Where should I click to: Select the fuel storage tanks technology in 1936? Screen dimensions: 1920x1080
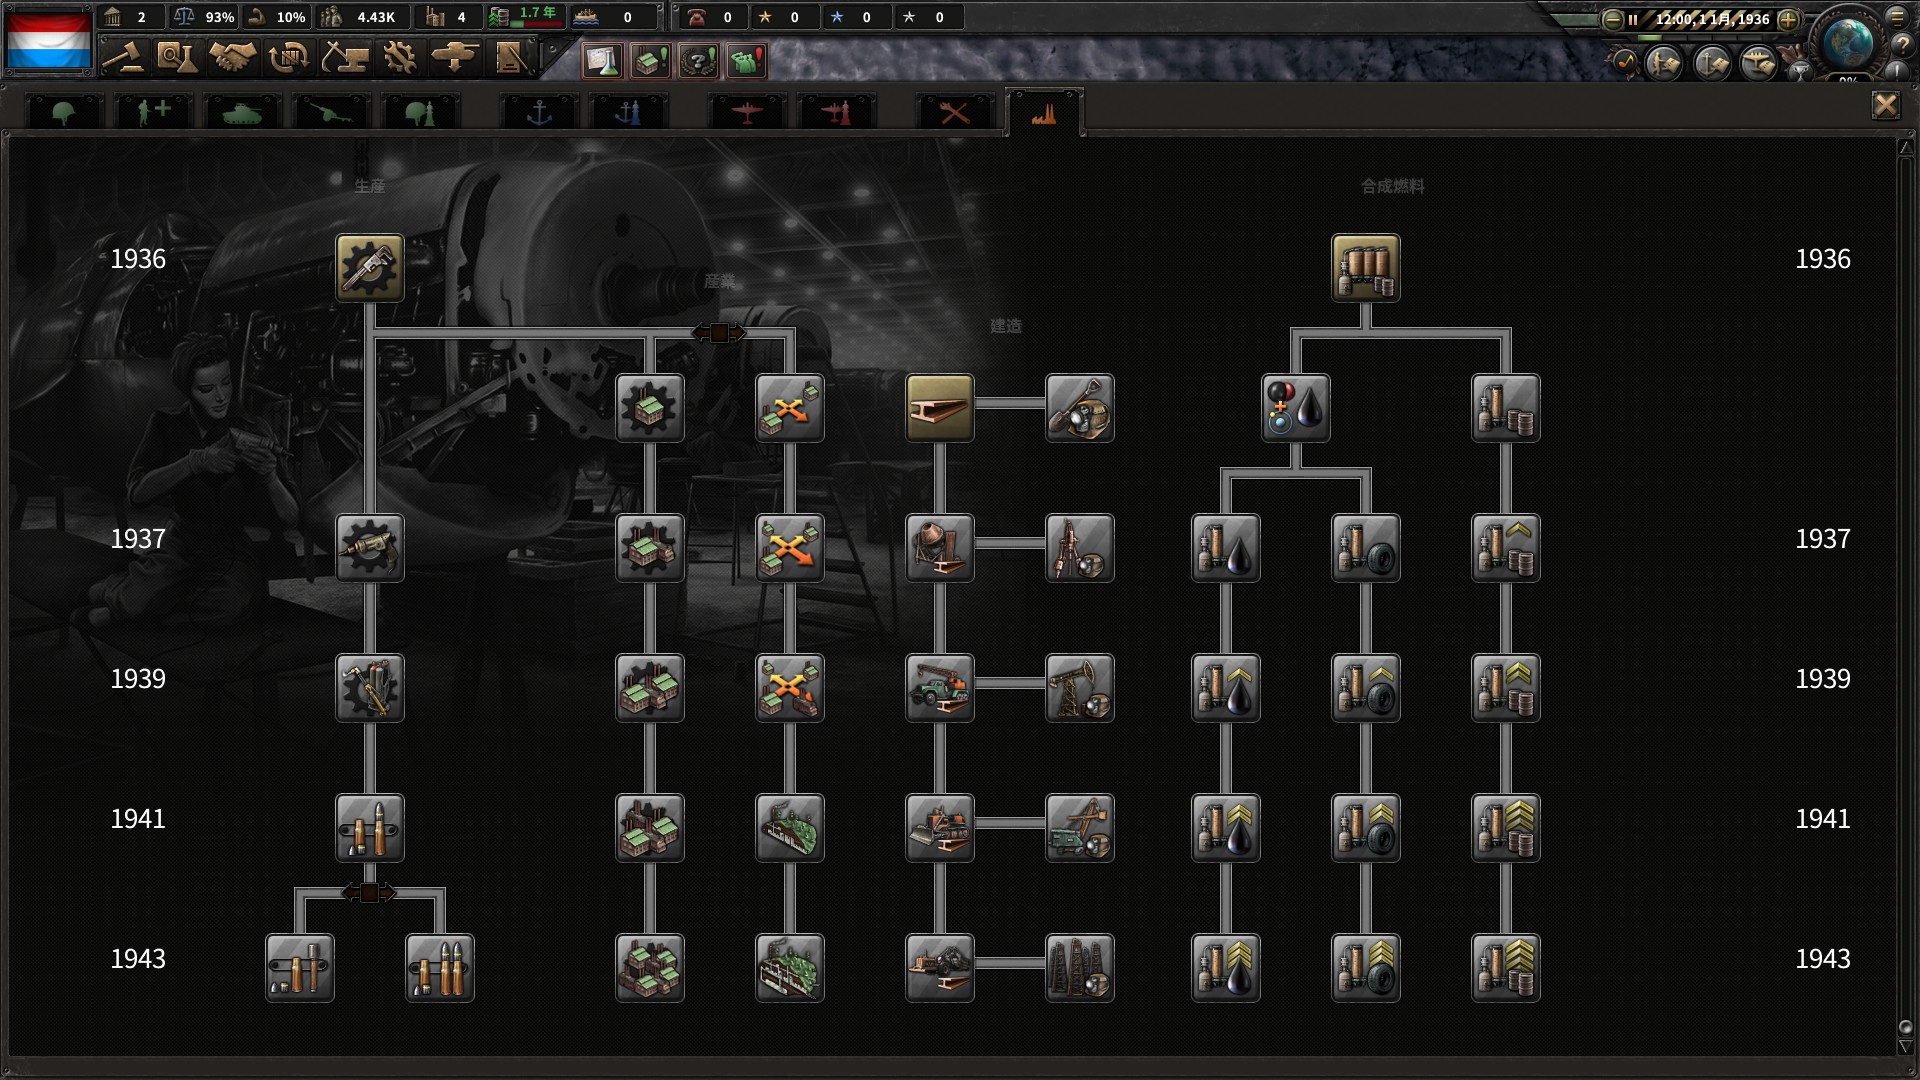tap(1366, 268)
